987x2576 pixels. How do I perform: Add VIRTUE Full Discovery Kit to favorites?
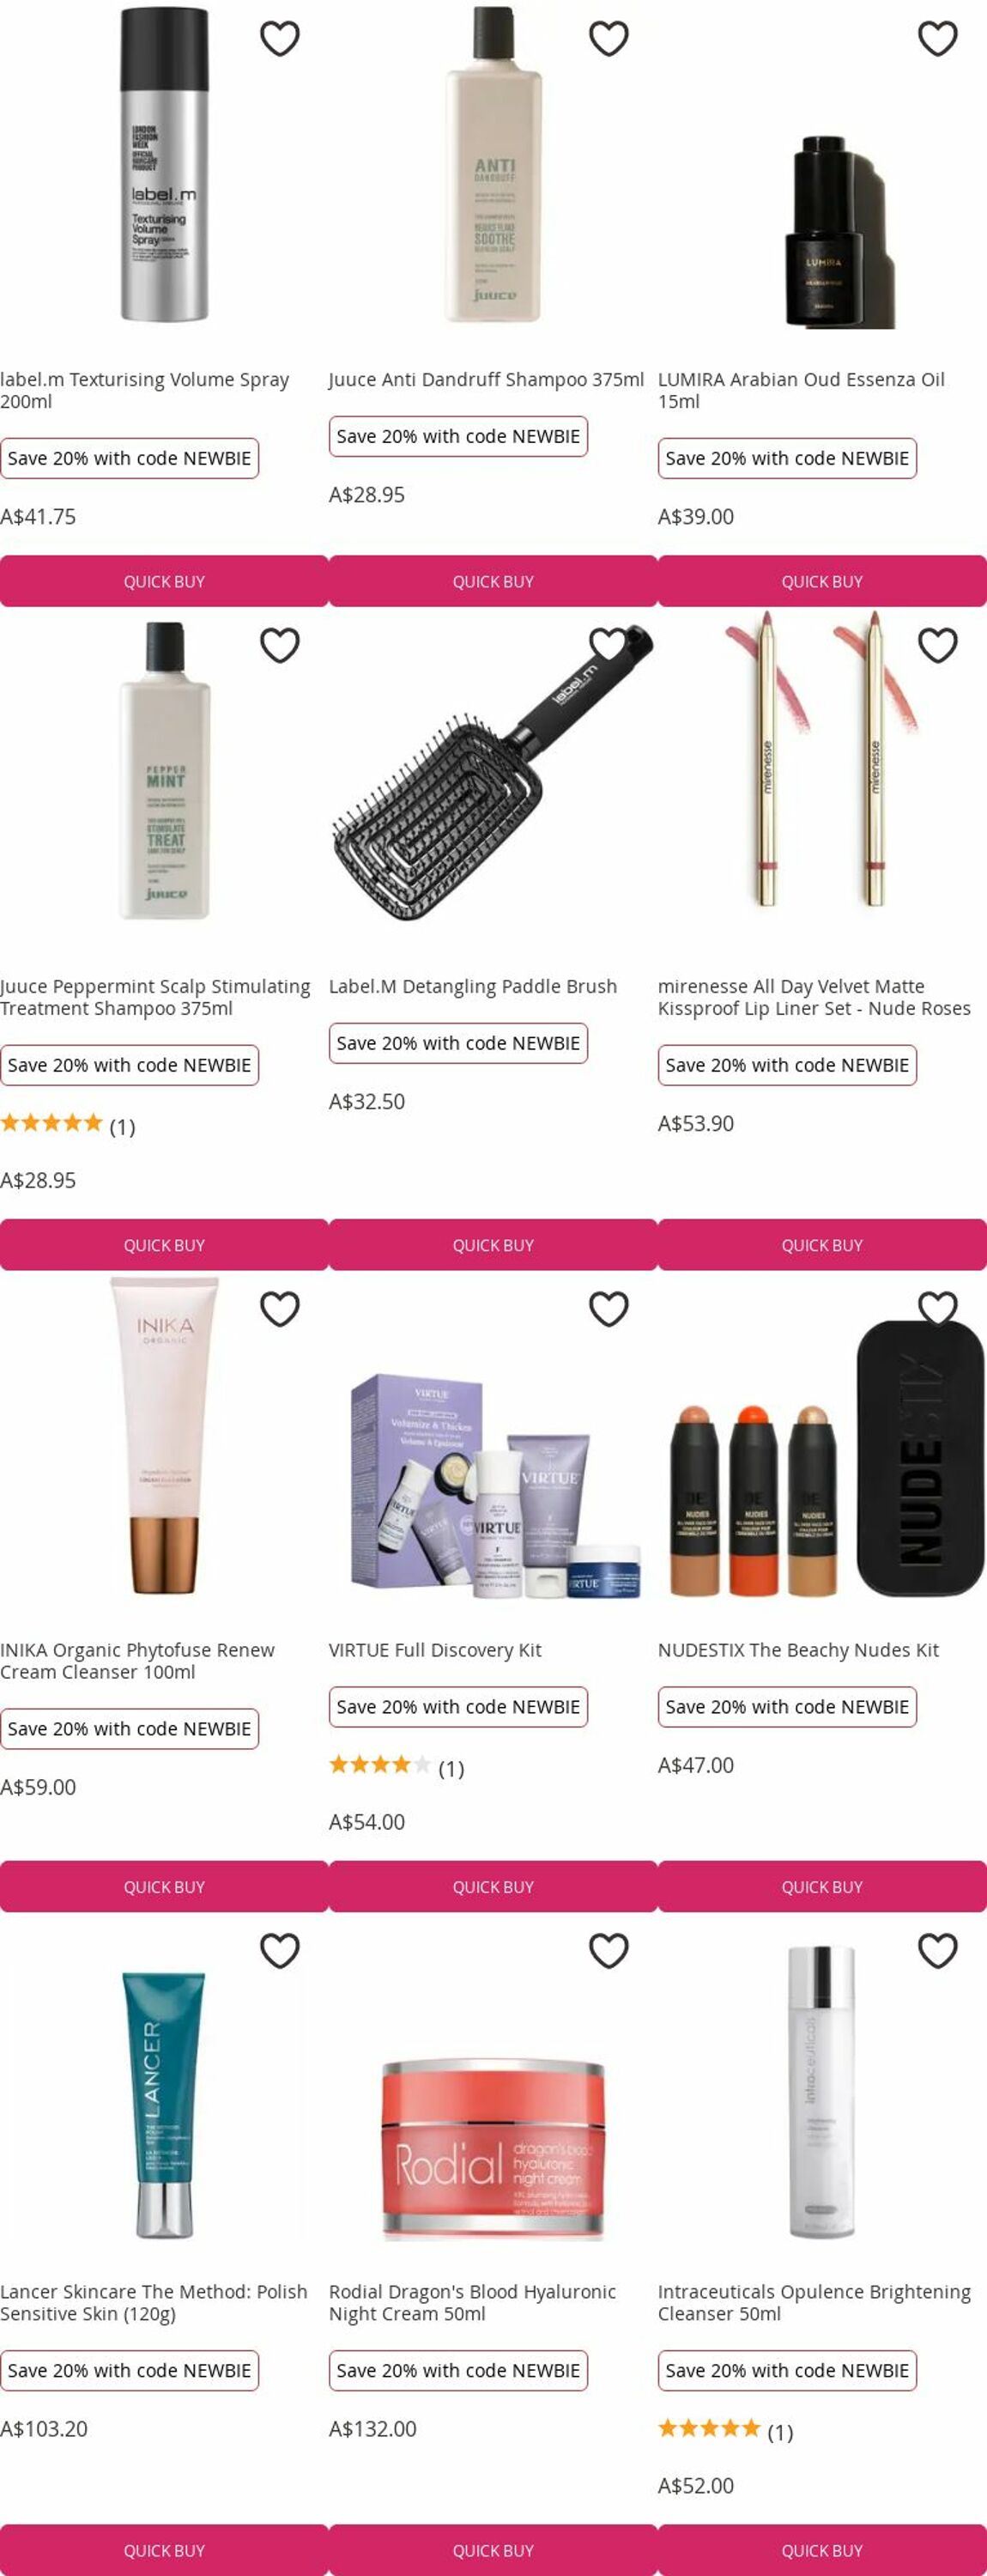tap(608, 1308)
